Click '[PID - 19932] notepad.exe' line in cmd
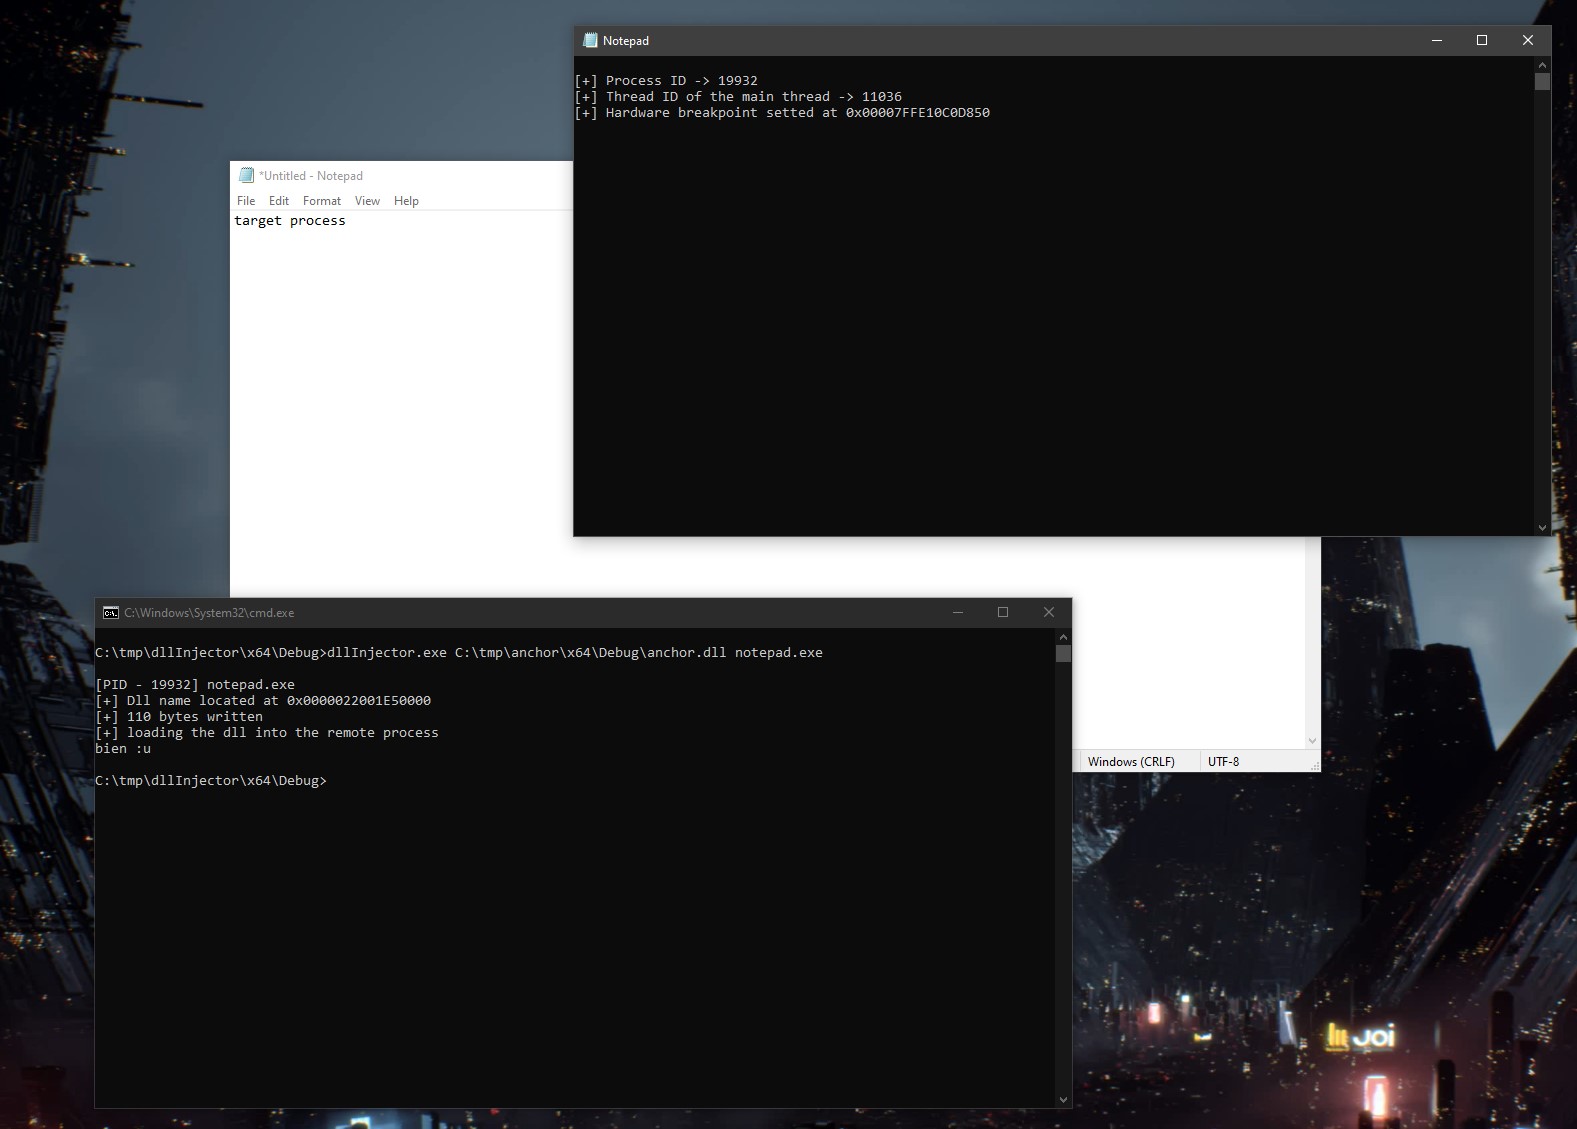Screen dimensions: 1577x1129 pyautogui.click(x=195, y=685)
